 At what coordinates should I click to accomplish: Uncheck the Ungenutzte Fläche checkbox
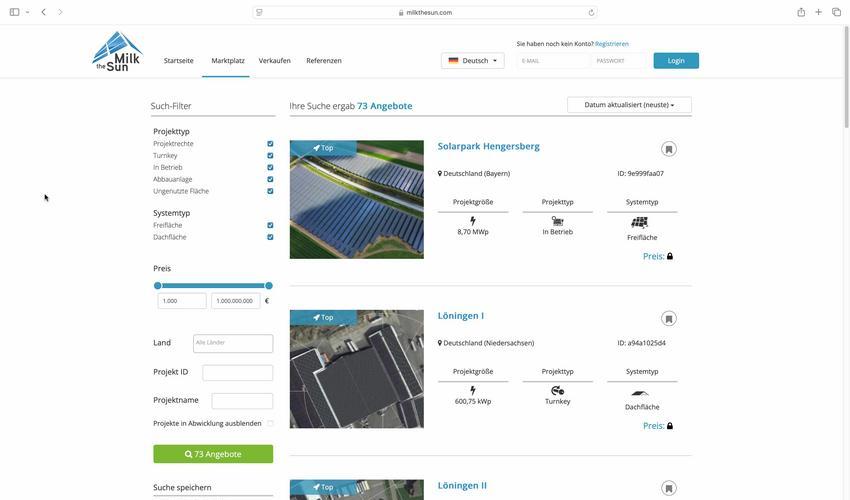pyautogui.click(x=270, y=191)
